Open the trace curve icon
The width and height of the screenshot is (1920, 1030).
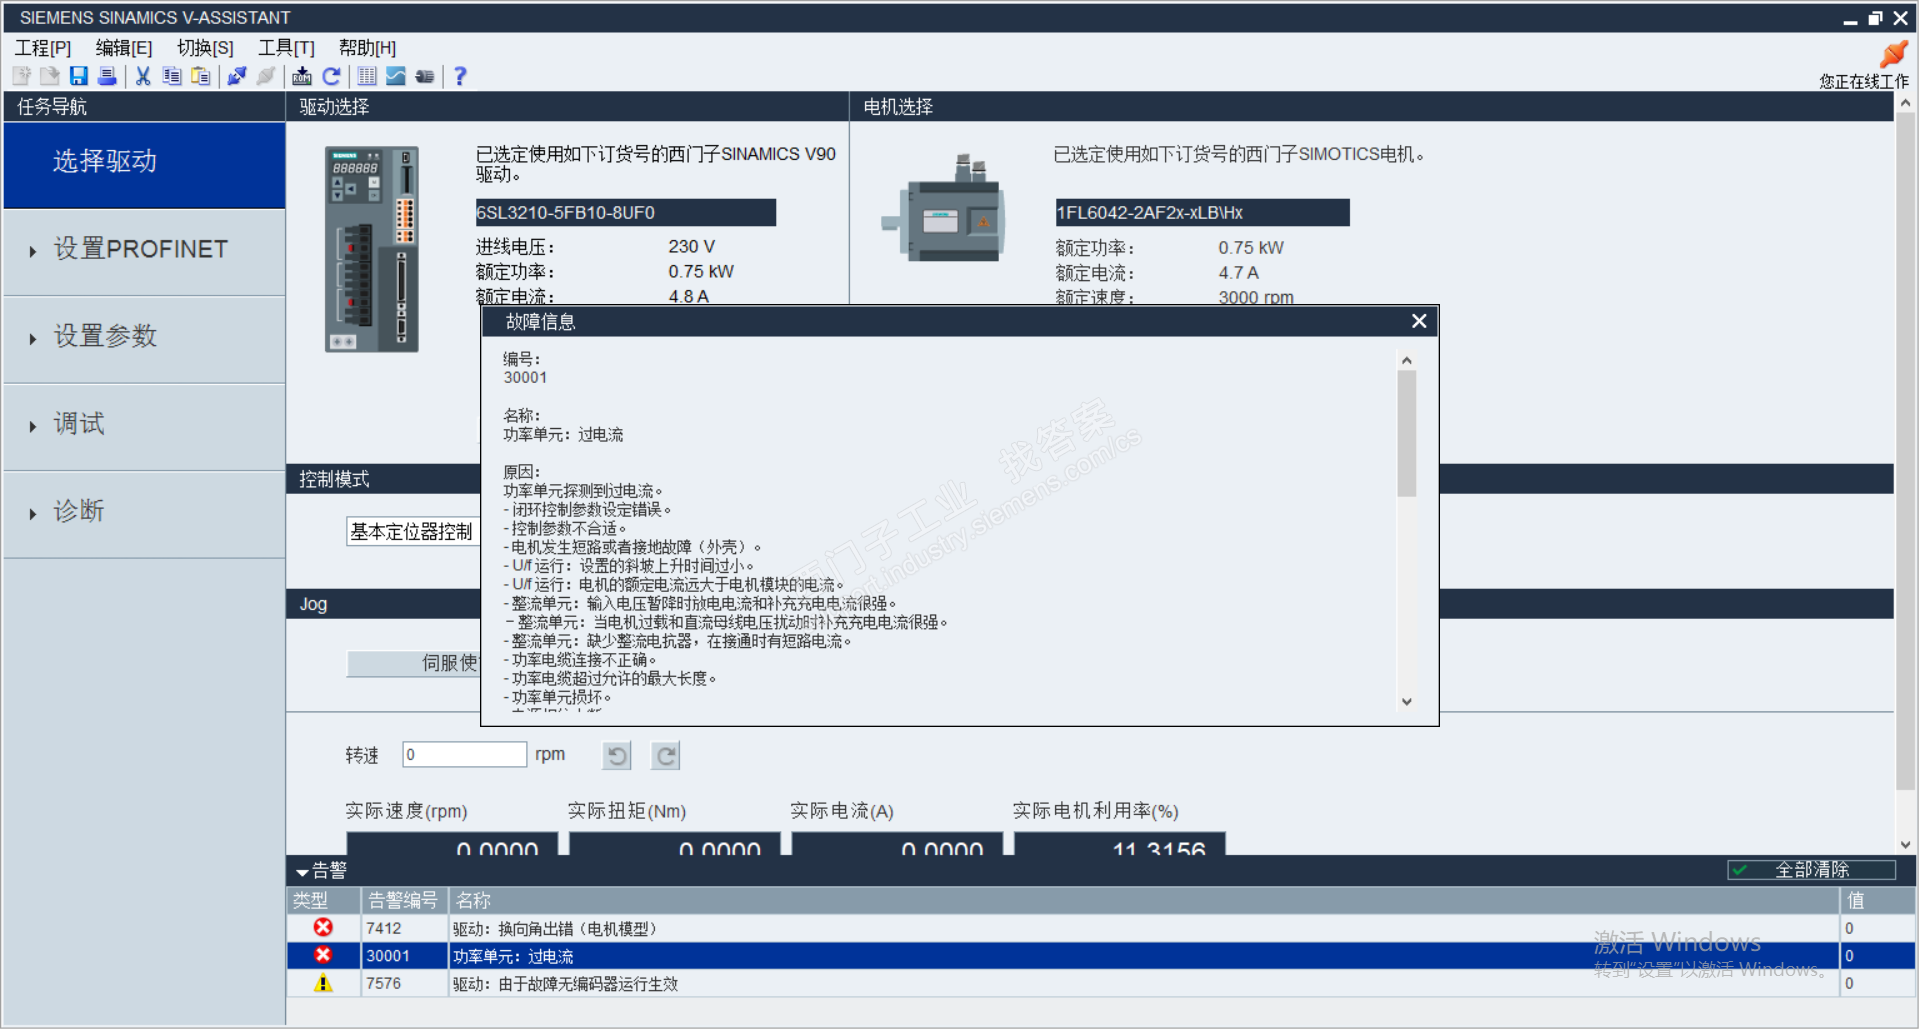396,76
